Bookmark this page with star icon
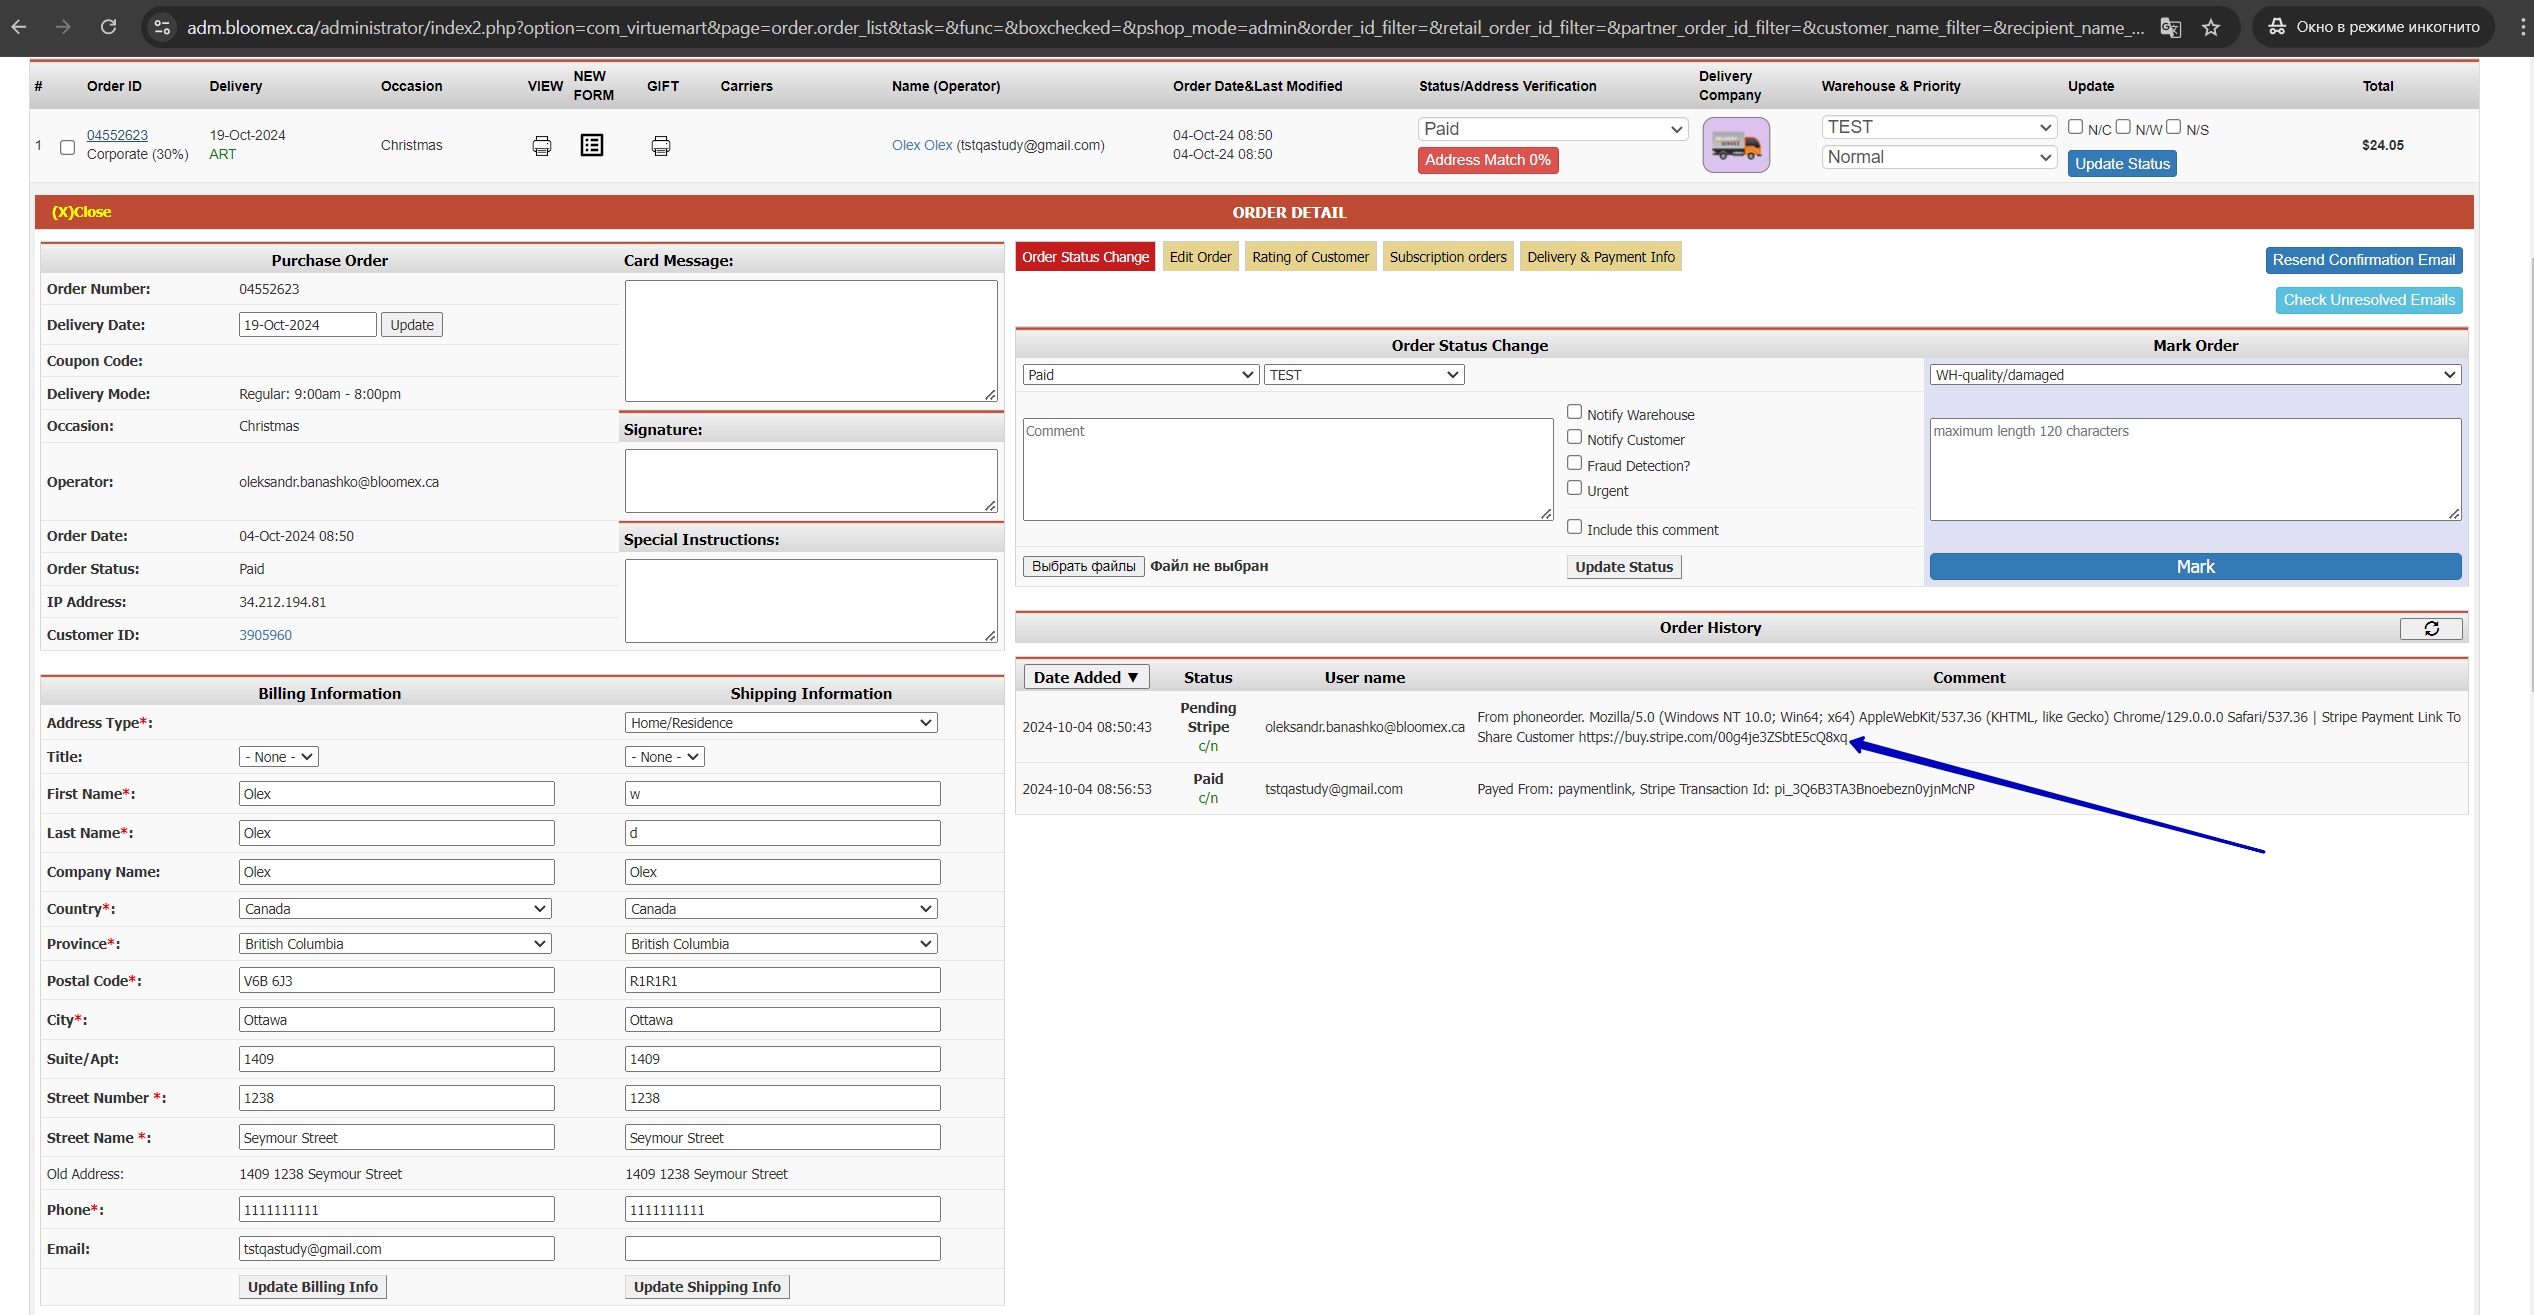The width and height of the screenshot is (2534, 1315). click(x=2211, y=27)
